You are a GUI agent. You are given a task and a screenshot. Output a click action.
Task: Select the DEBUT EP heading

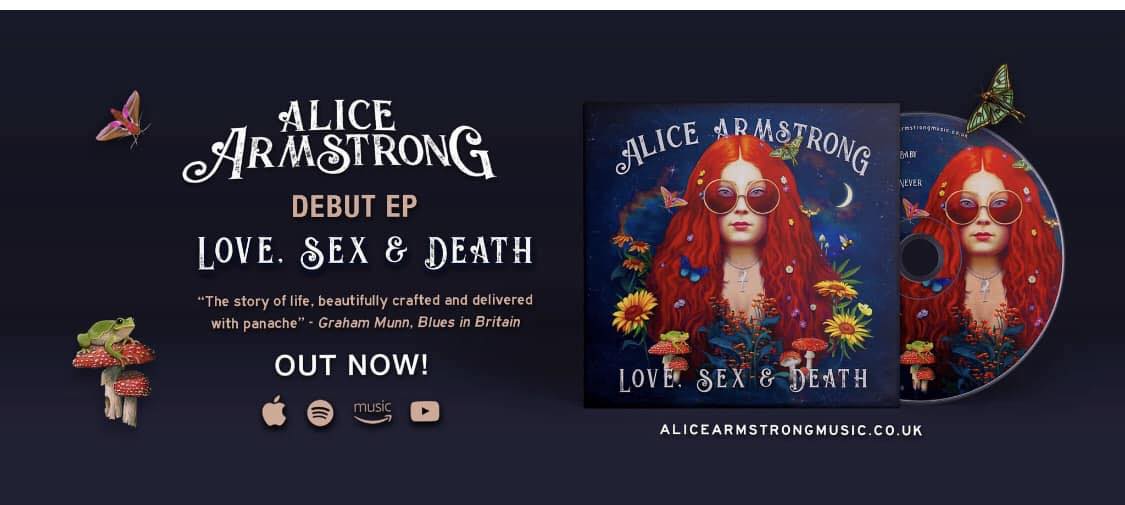coord(354,207)
